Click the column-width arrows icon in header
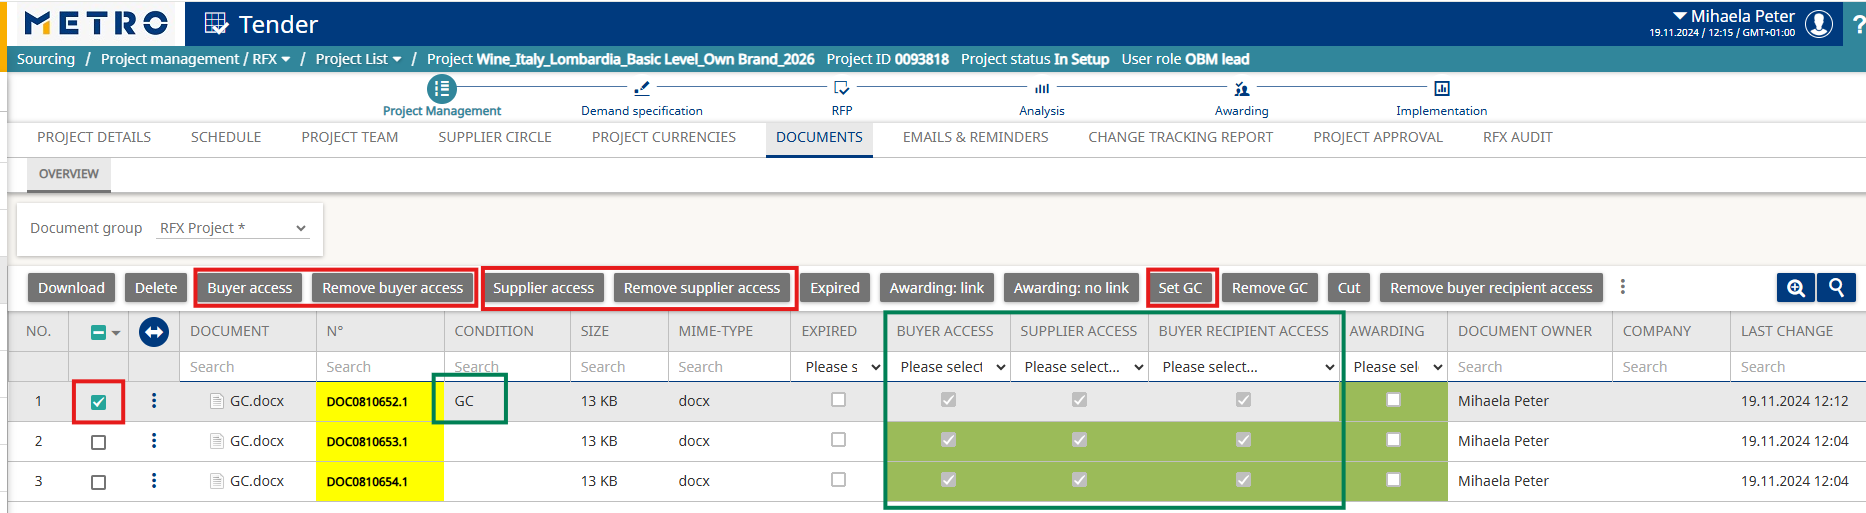The width and height of the screenshot is (1866, 513). click(154, 332)
